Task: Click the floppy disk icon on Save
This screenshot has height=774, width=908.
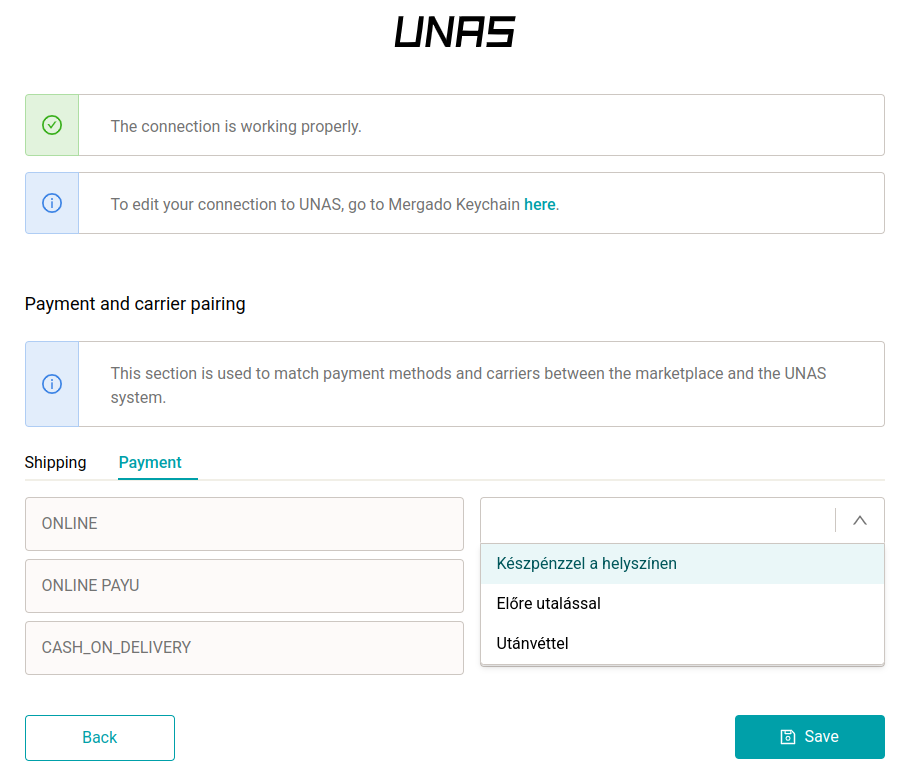Action: pos(788,737)
